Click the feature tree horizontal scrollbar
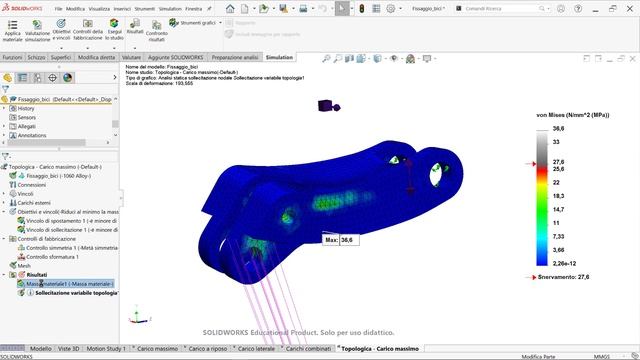The height and width of the screenshot is (360, 640). pos(47,142)
